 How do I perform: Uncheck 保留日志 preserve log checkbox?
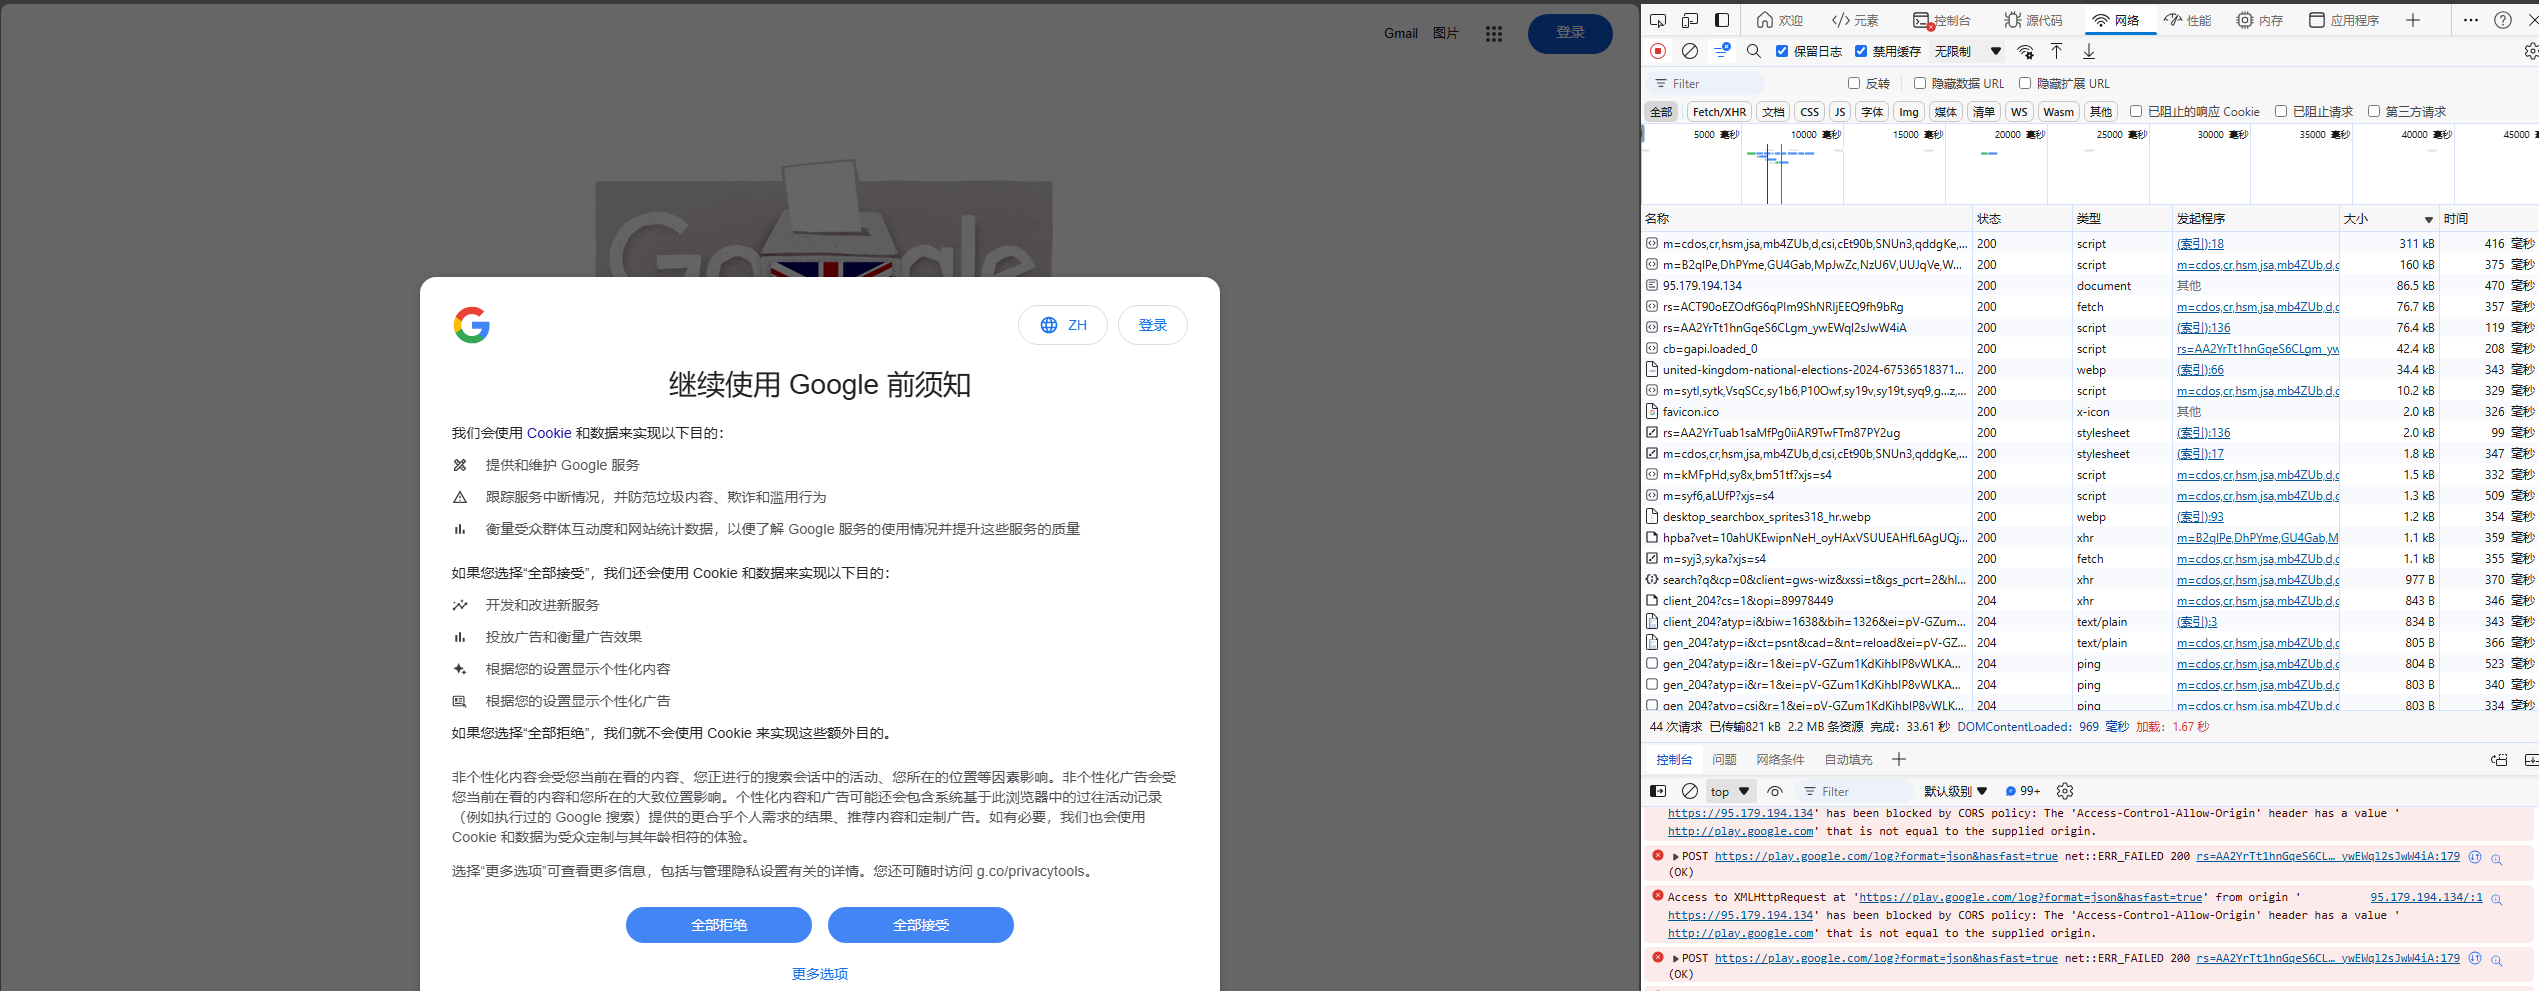pos(1782,51)
